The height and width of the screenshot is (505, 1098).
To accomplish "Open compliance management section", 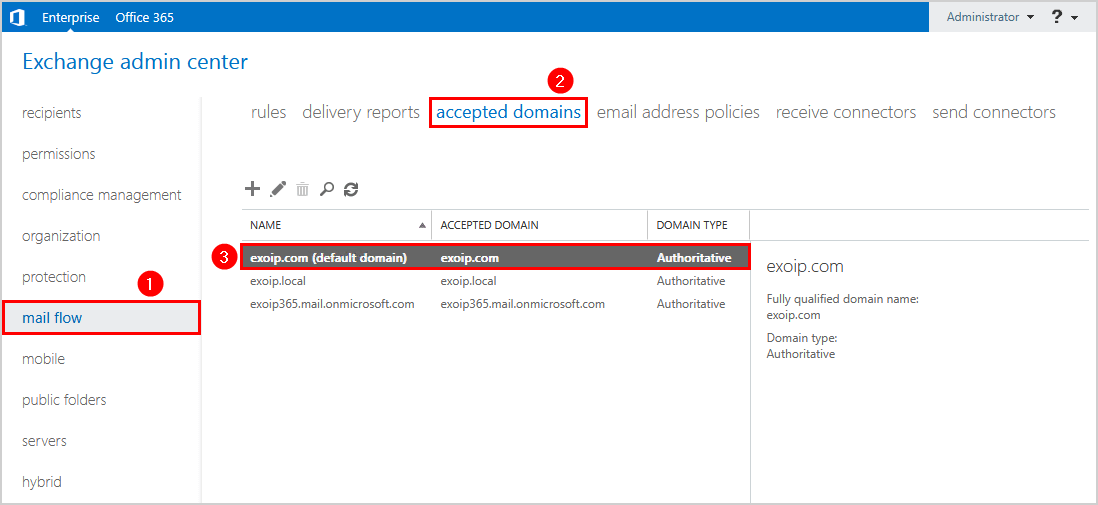I will 102,195.
